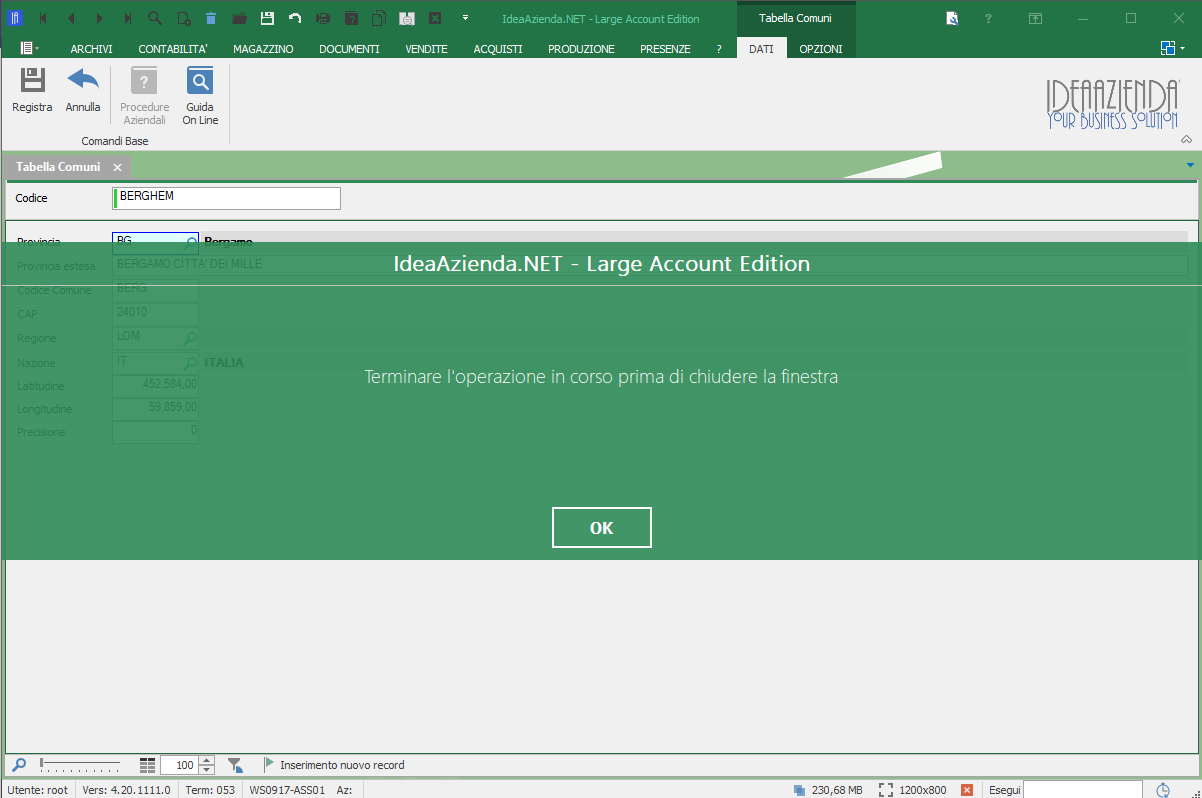Switch to the OPZIONI ribbon tab
The height and width of the screenshot is (798, 1202).
click(821, 49)
